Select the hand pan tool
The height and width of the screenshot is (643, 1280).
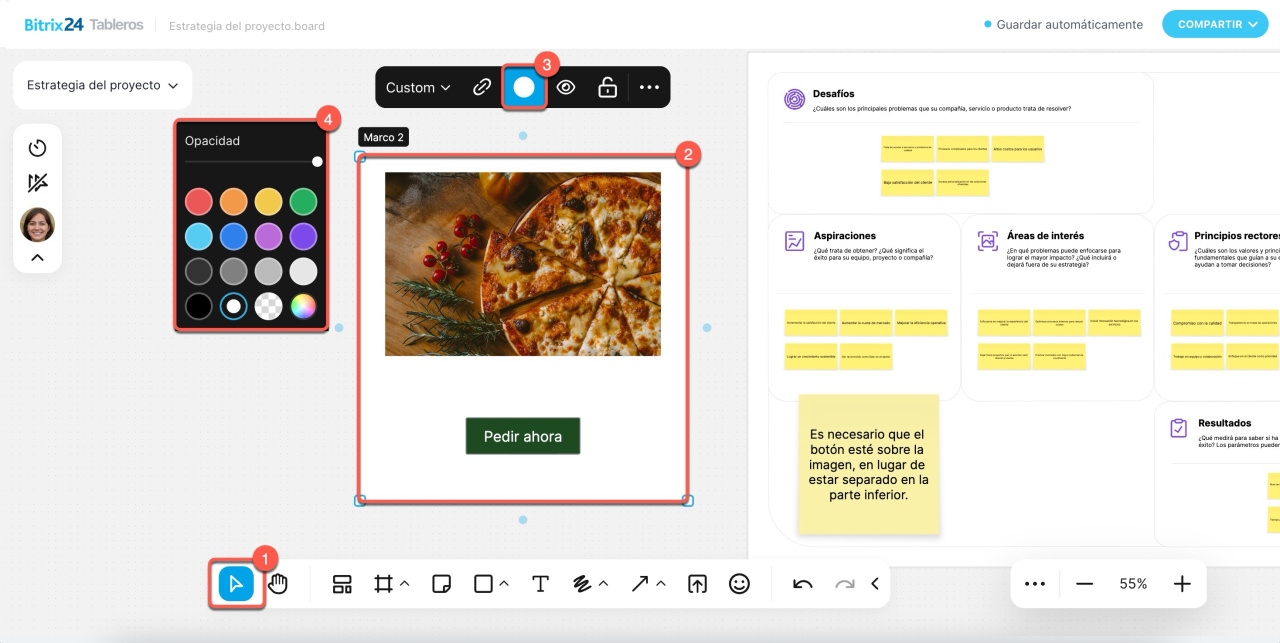(x=278, y=584)
